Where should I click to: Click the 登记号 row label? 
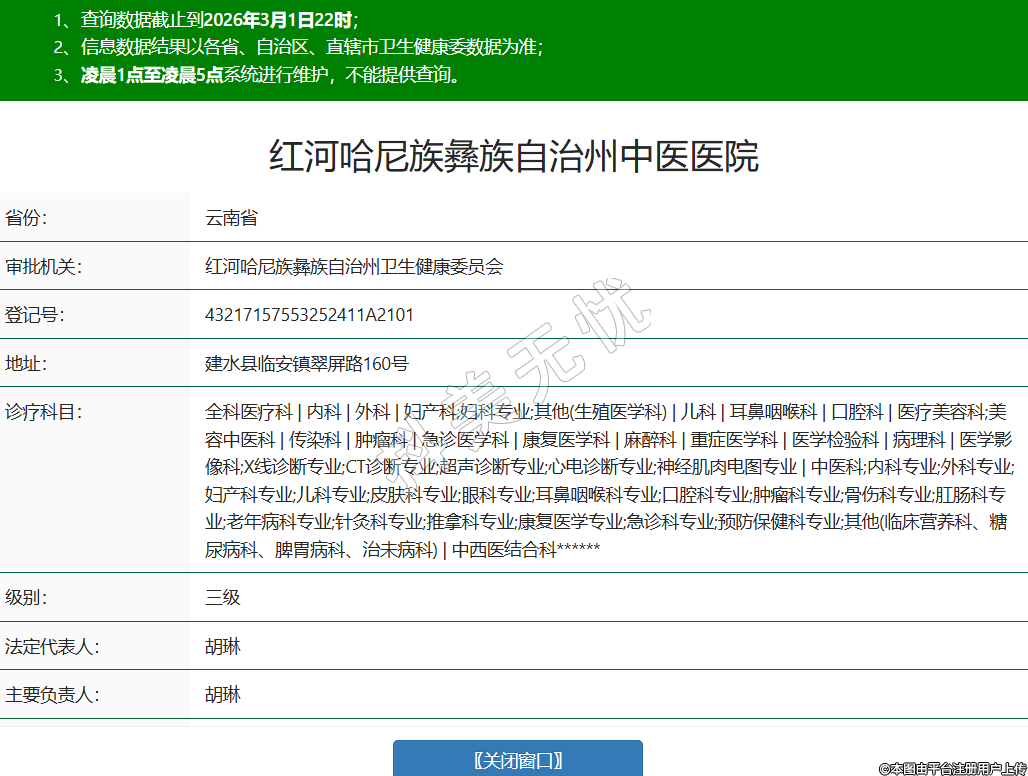35,315
